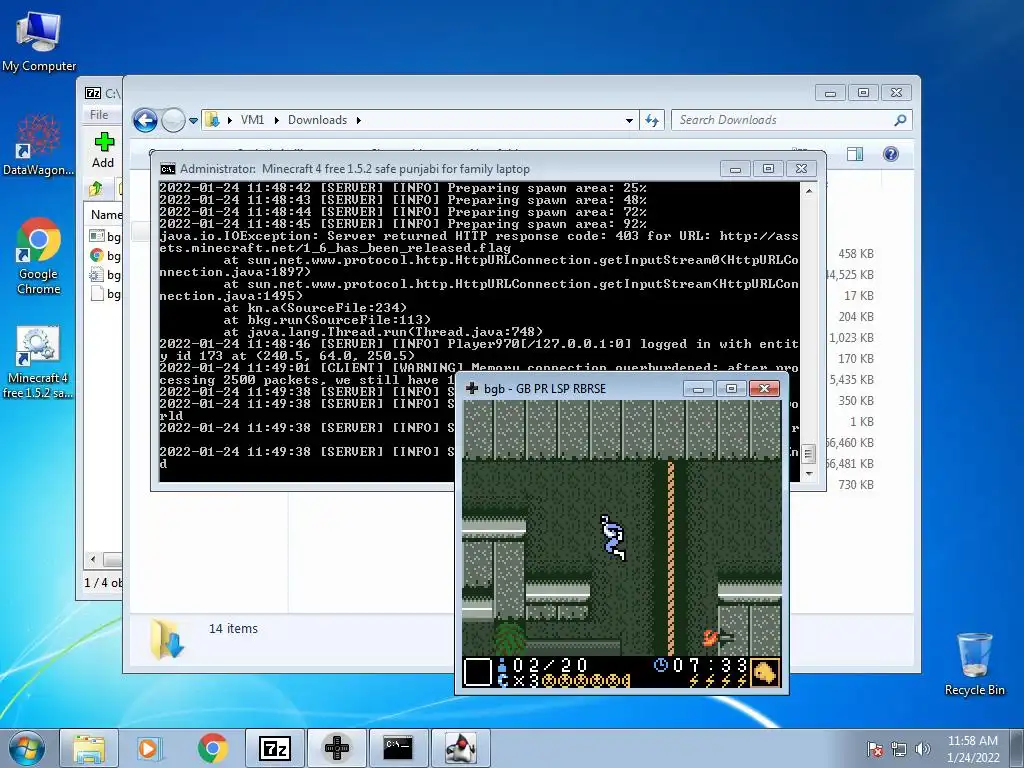1024x768 pixels.
Task: Open 7-Zip File menu
Action: [99, 115]
